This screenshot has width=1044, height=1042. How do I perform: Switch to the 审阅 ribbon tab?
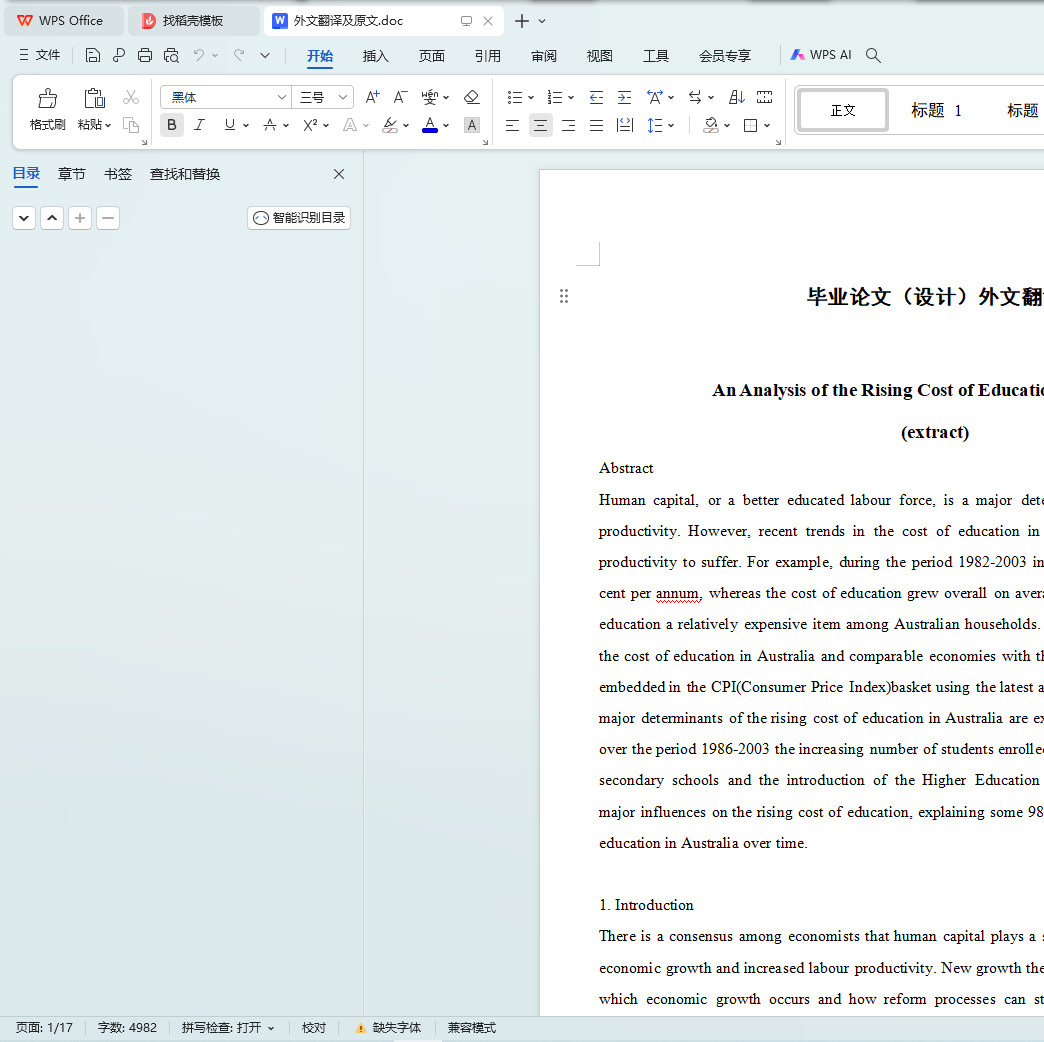543,56
